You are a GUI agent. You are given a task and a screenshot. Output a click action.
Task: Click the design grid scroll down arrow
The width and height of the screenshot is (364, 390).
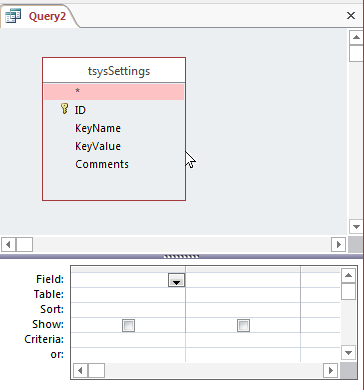(349, 353)
